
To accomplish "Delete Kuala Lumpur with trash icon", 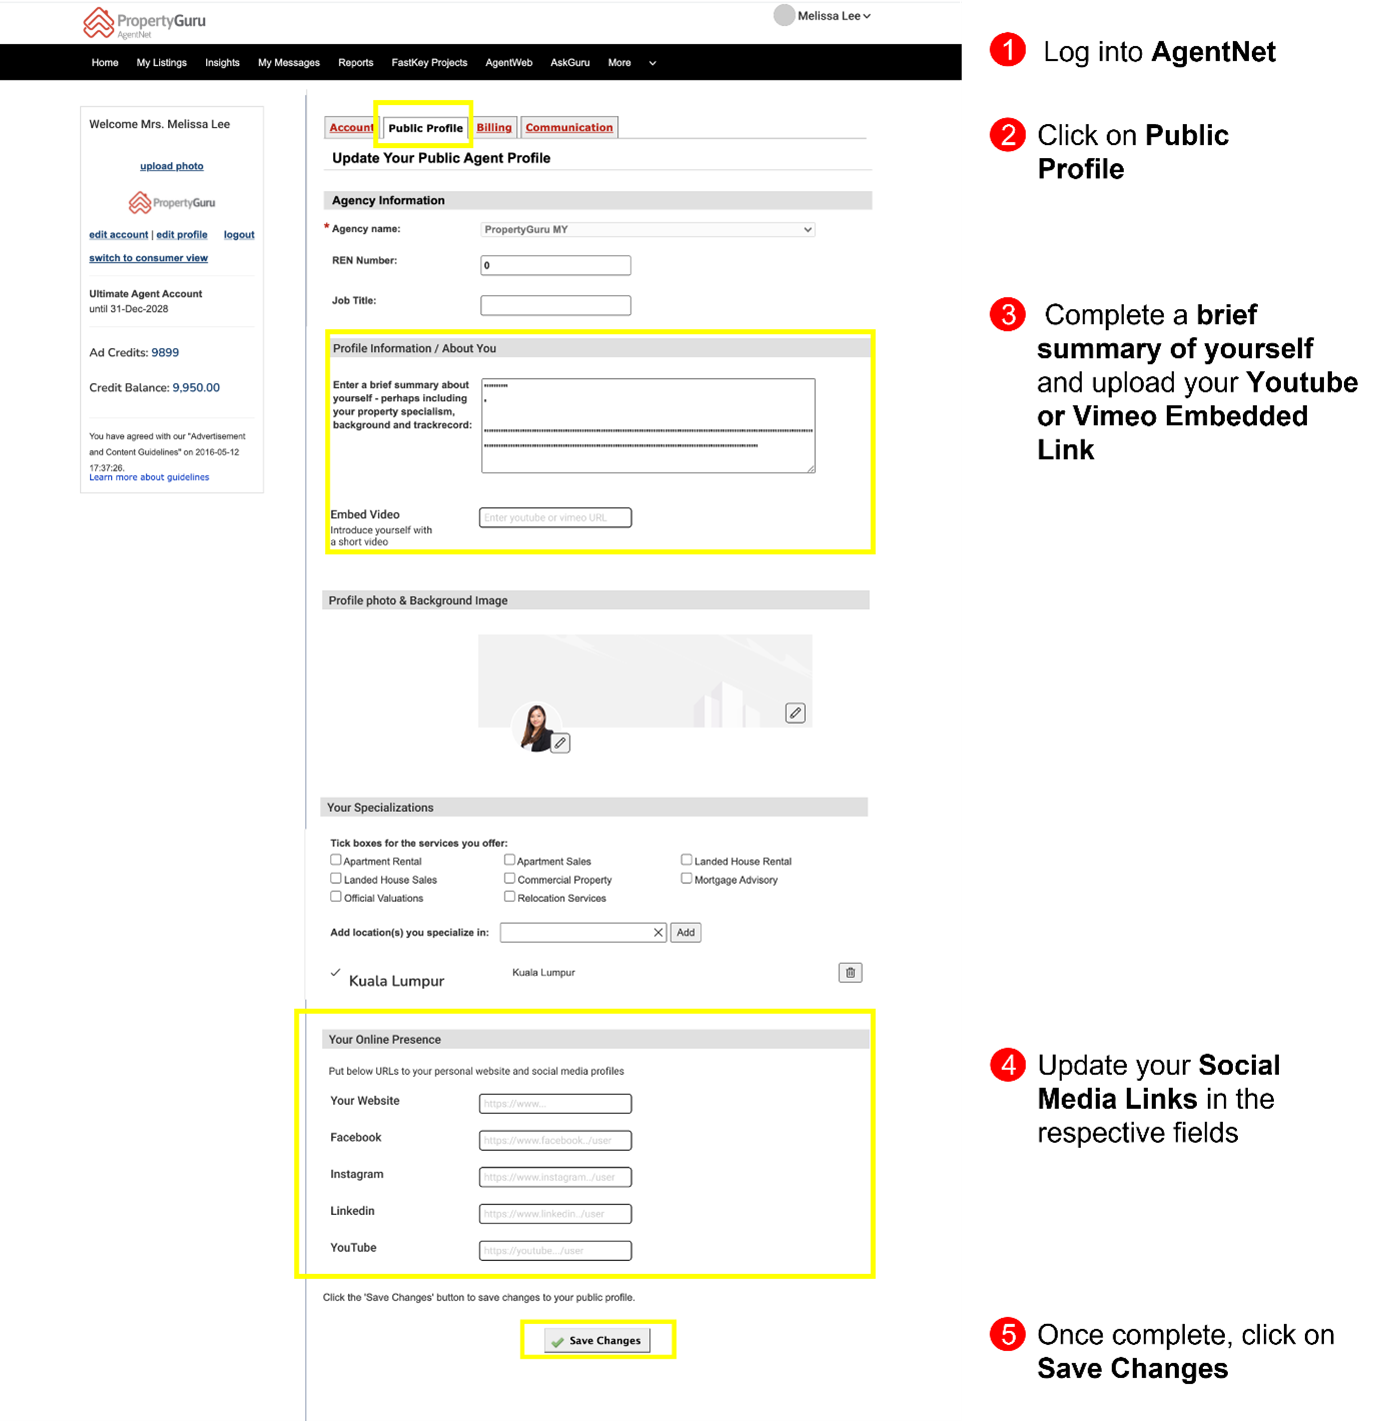I will [x=850, y=972].
